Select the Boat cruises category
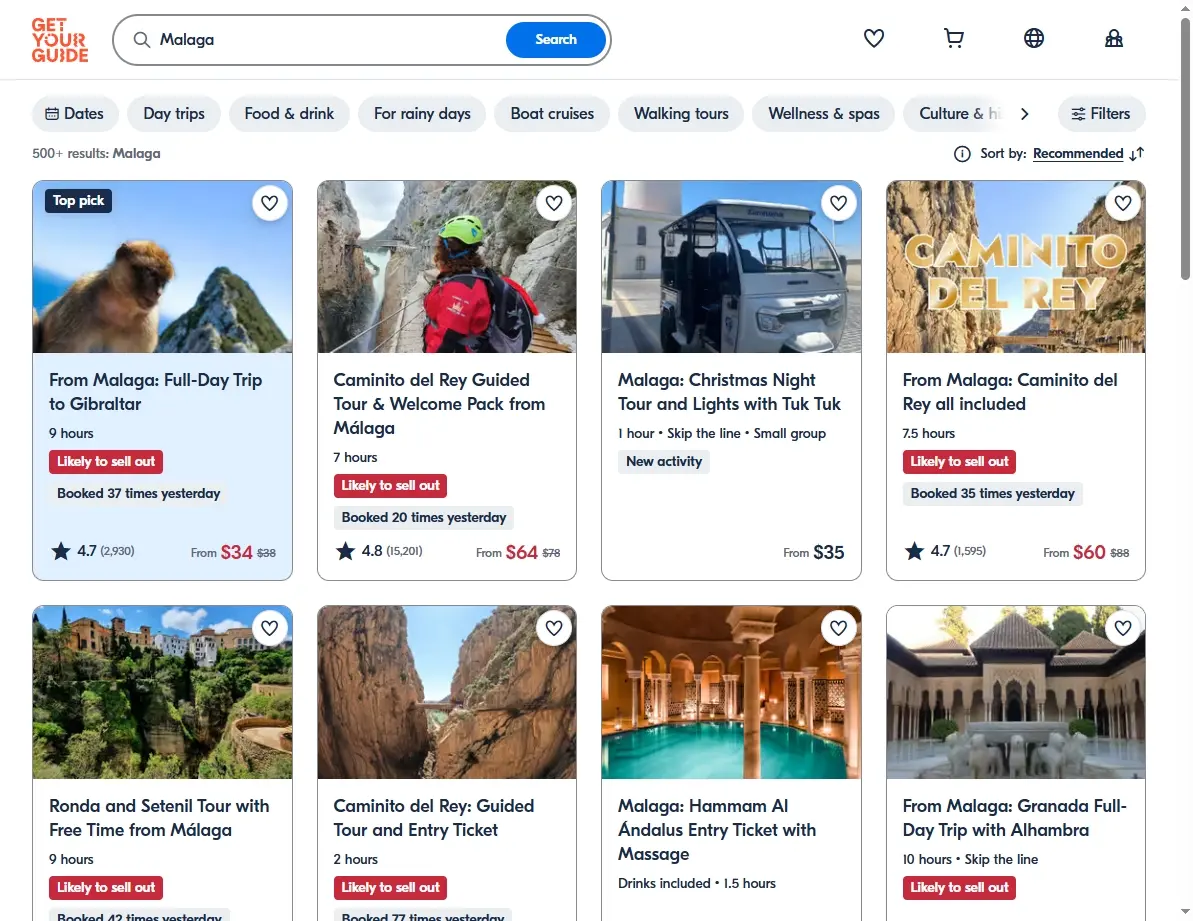Screen dimensions: 1193x921 552,113
